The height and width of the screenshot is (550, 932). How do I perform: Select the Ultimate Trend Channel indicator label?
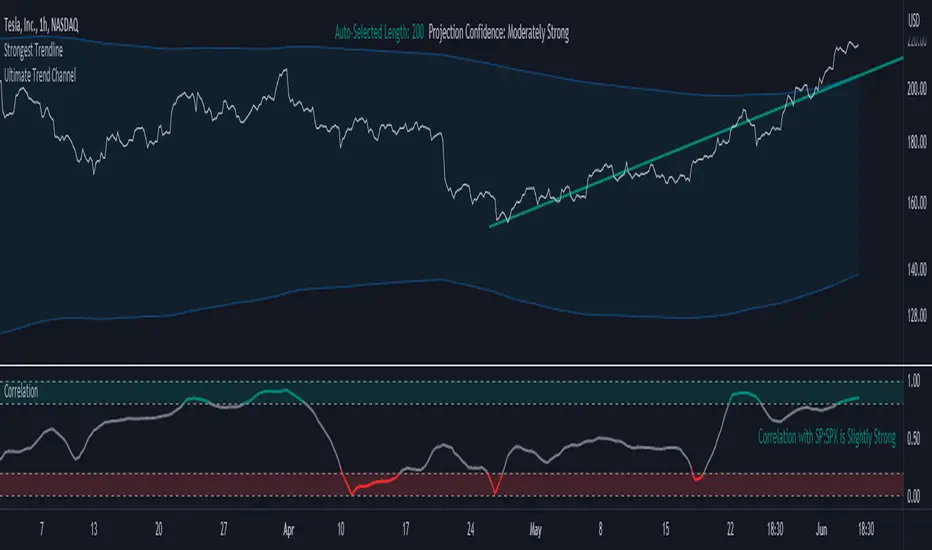40,75
